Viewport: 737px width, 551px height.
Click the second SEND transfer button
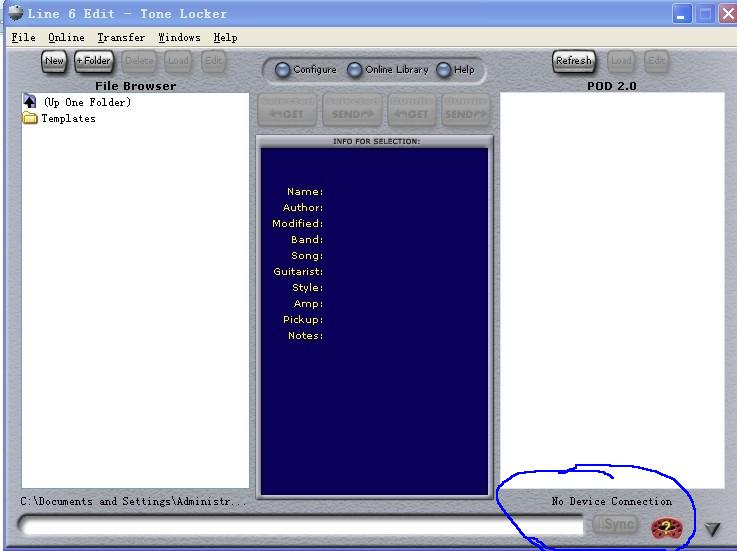pos(465,110)
